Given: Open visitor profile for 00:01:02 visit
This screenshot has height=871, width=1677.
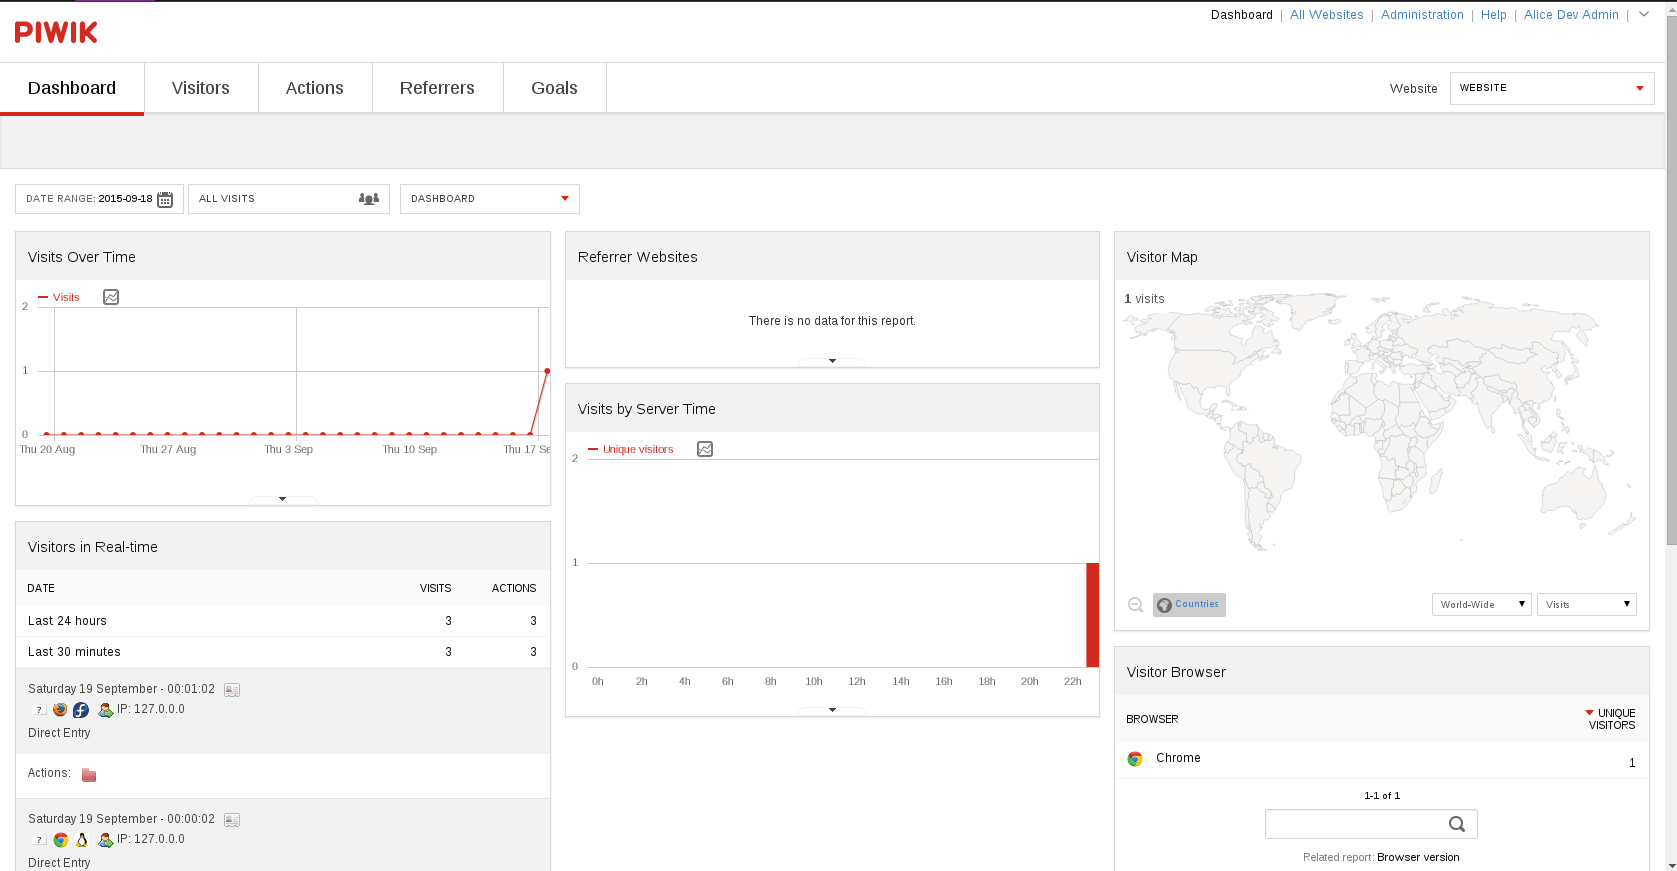Looking at the screenshot, I should tap(232, 690).
